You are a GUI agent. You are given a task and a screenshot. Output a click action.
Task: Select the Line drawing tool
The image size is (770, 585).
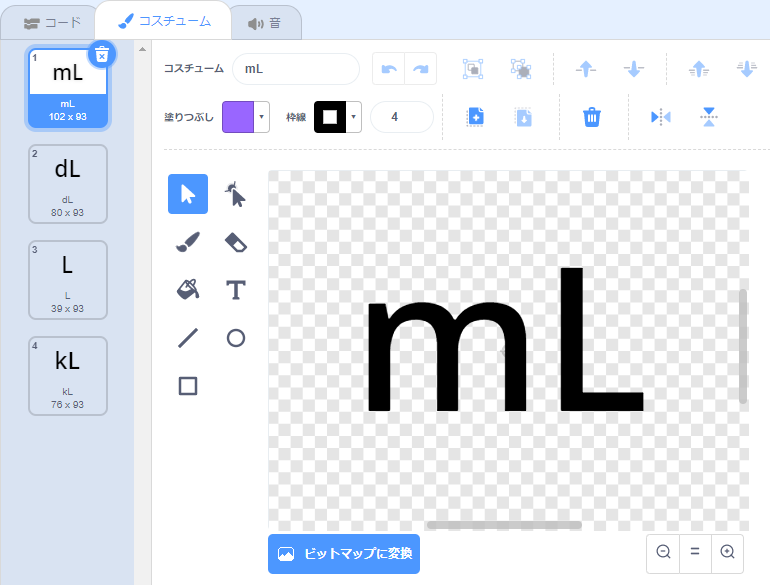pyautogui.click(x=188, y=338)
